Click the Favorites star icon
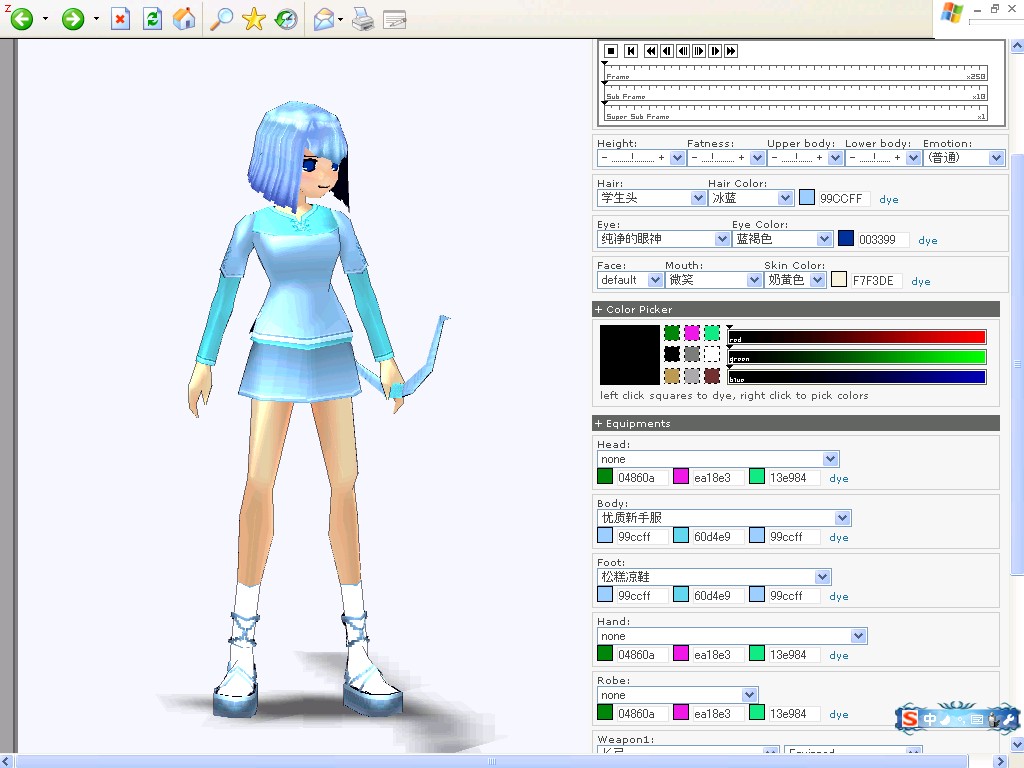The image size is (1024, 768). pyautogui.click(x=253, y=19)
